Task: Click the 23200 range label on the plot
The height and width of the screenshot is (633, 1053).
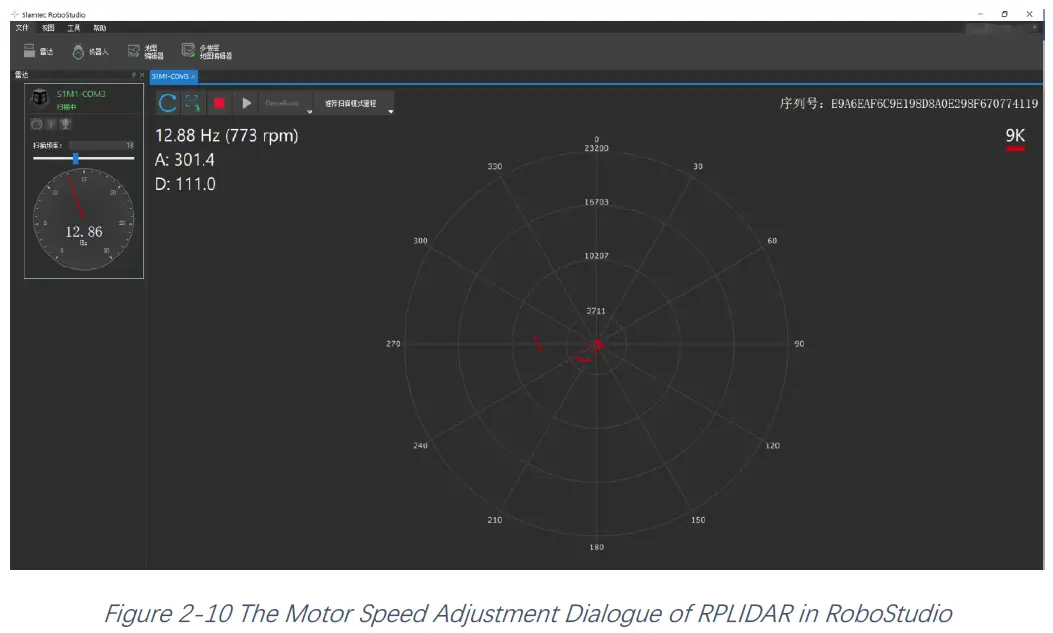Action: 596,148
